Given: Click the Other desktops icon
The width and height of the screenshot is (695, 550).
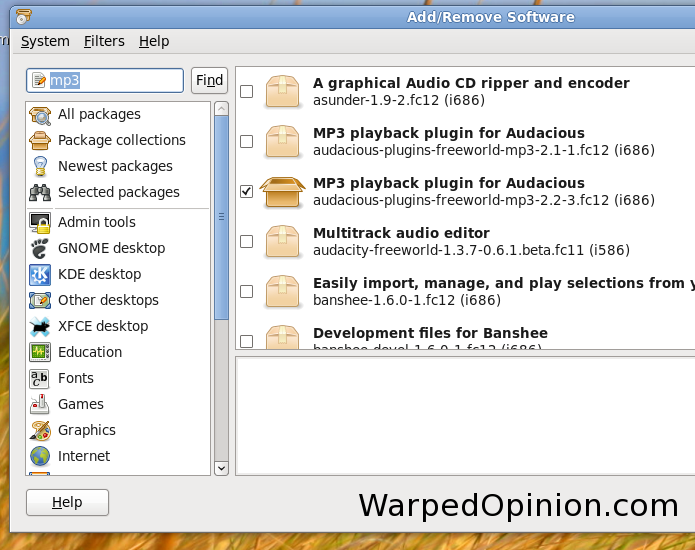Looking at the screenshot, I should 40,300.
